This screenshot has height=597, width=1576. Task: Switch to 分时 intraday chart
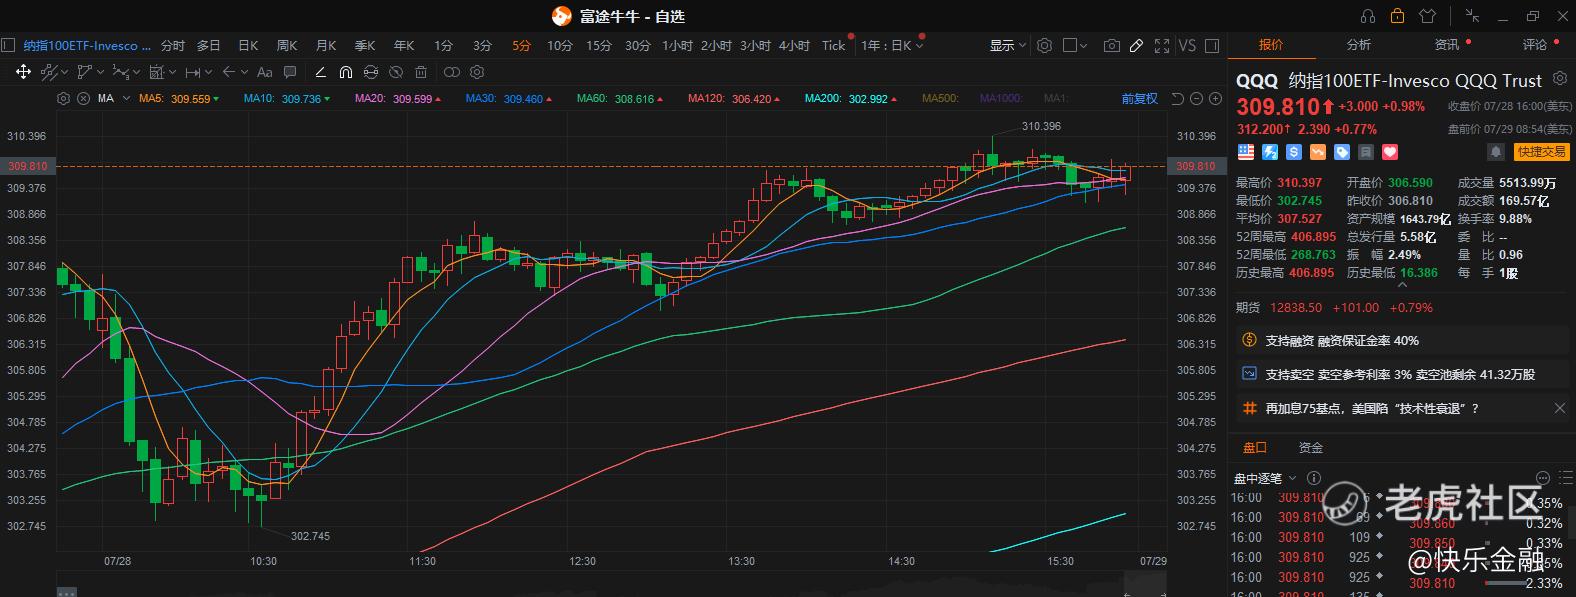tap(173, 45)
